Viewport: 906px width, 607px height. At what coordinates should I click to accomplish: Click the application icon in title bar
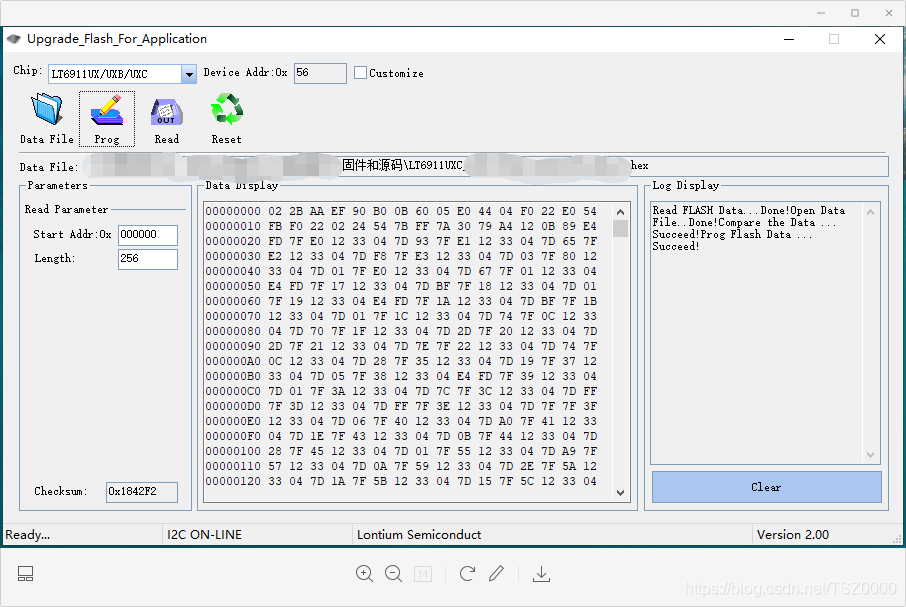point(13,39)
